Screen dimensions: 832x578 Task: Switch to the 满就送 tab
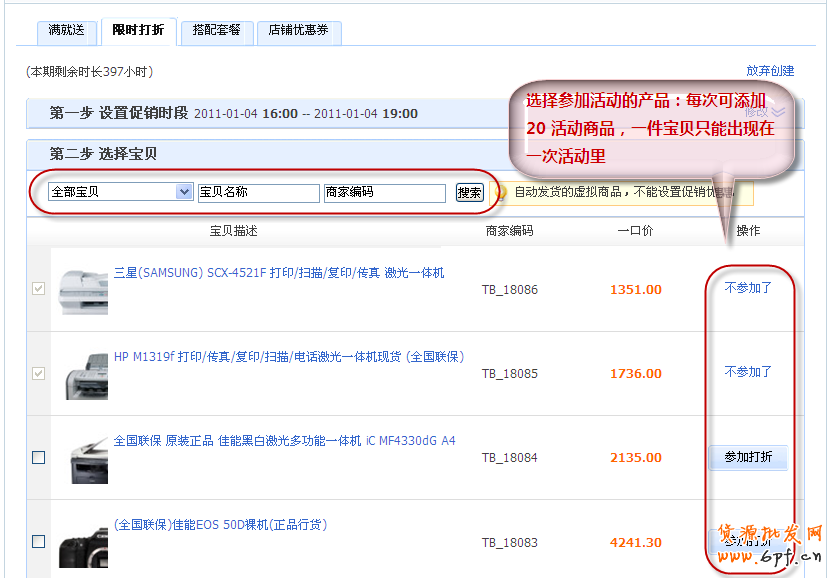coord(67,31)
